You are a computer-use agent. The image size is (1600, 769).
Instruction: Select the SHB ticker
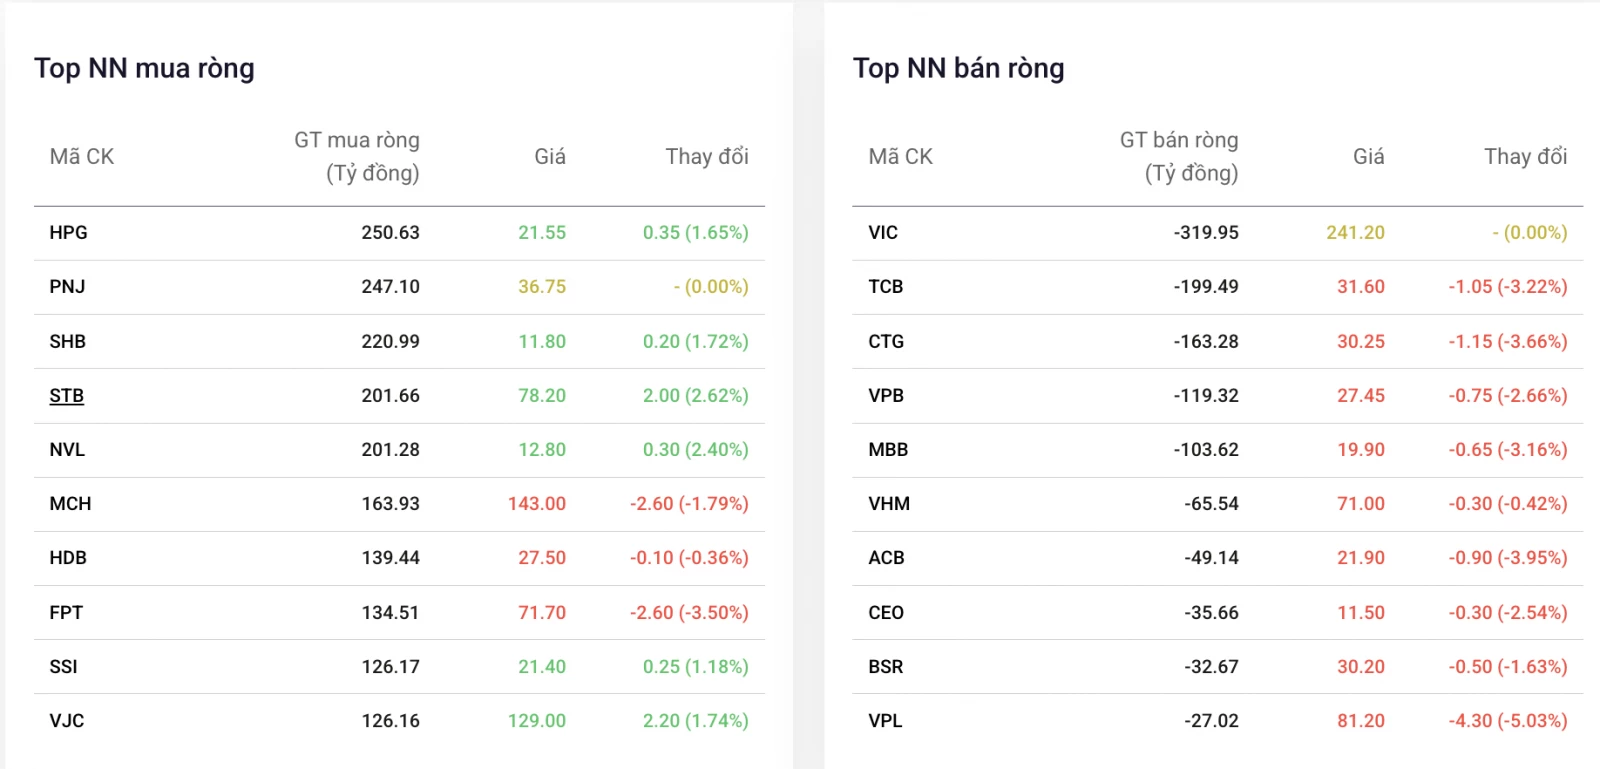click(67, 342)
